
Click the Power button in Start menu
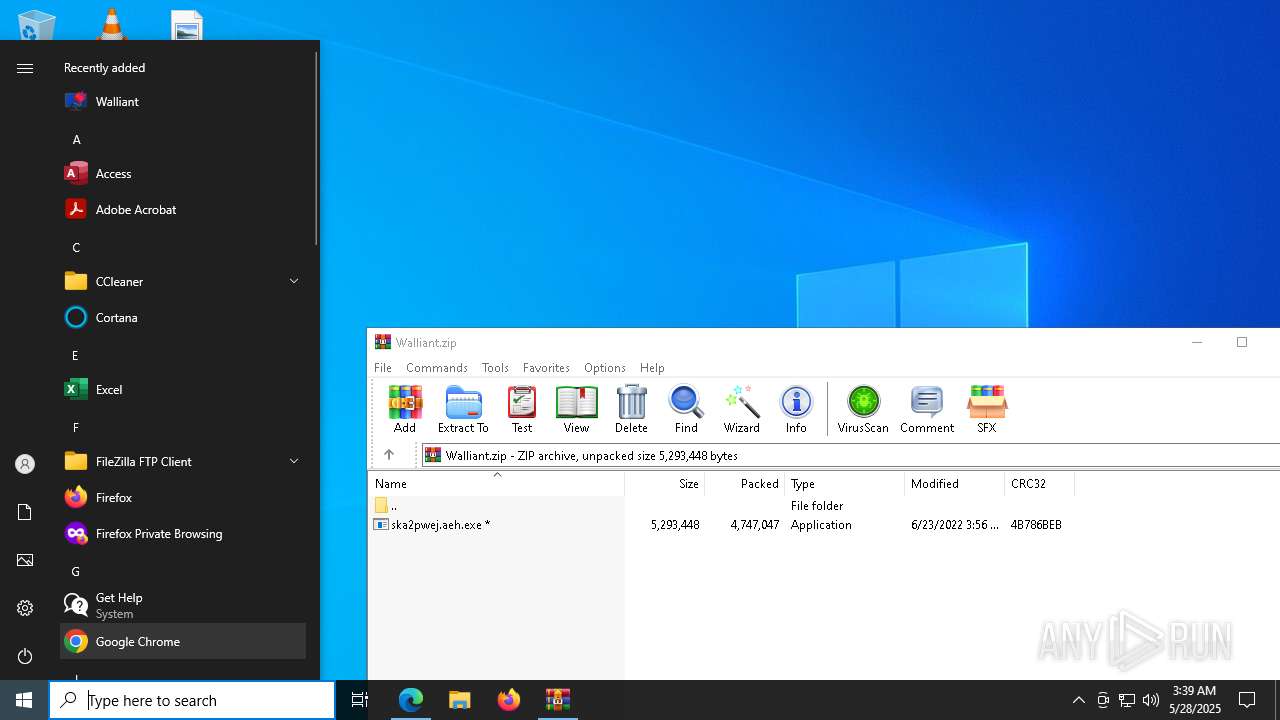[x=25, y=656]
